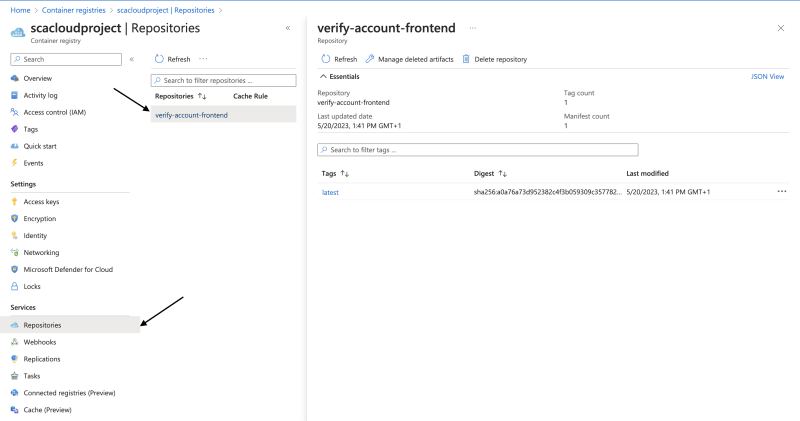Open the latest tag link
Viewport: 800px width, 421px height.
[x=330, y=192]
